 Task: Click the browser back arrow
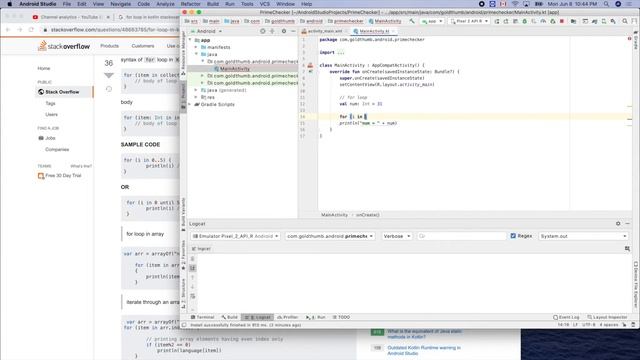(x=8, y=30)
